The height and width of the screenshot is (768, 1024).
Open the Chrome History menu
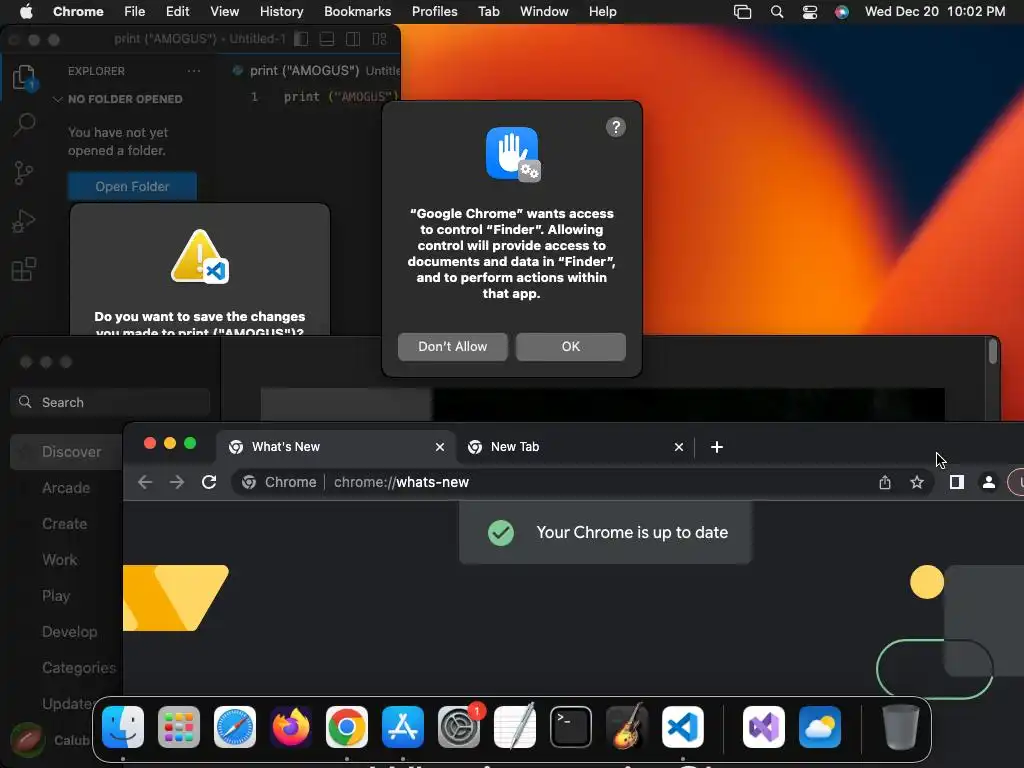(281, 12)
